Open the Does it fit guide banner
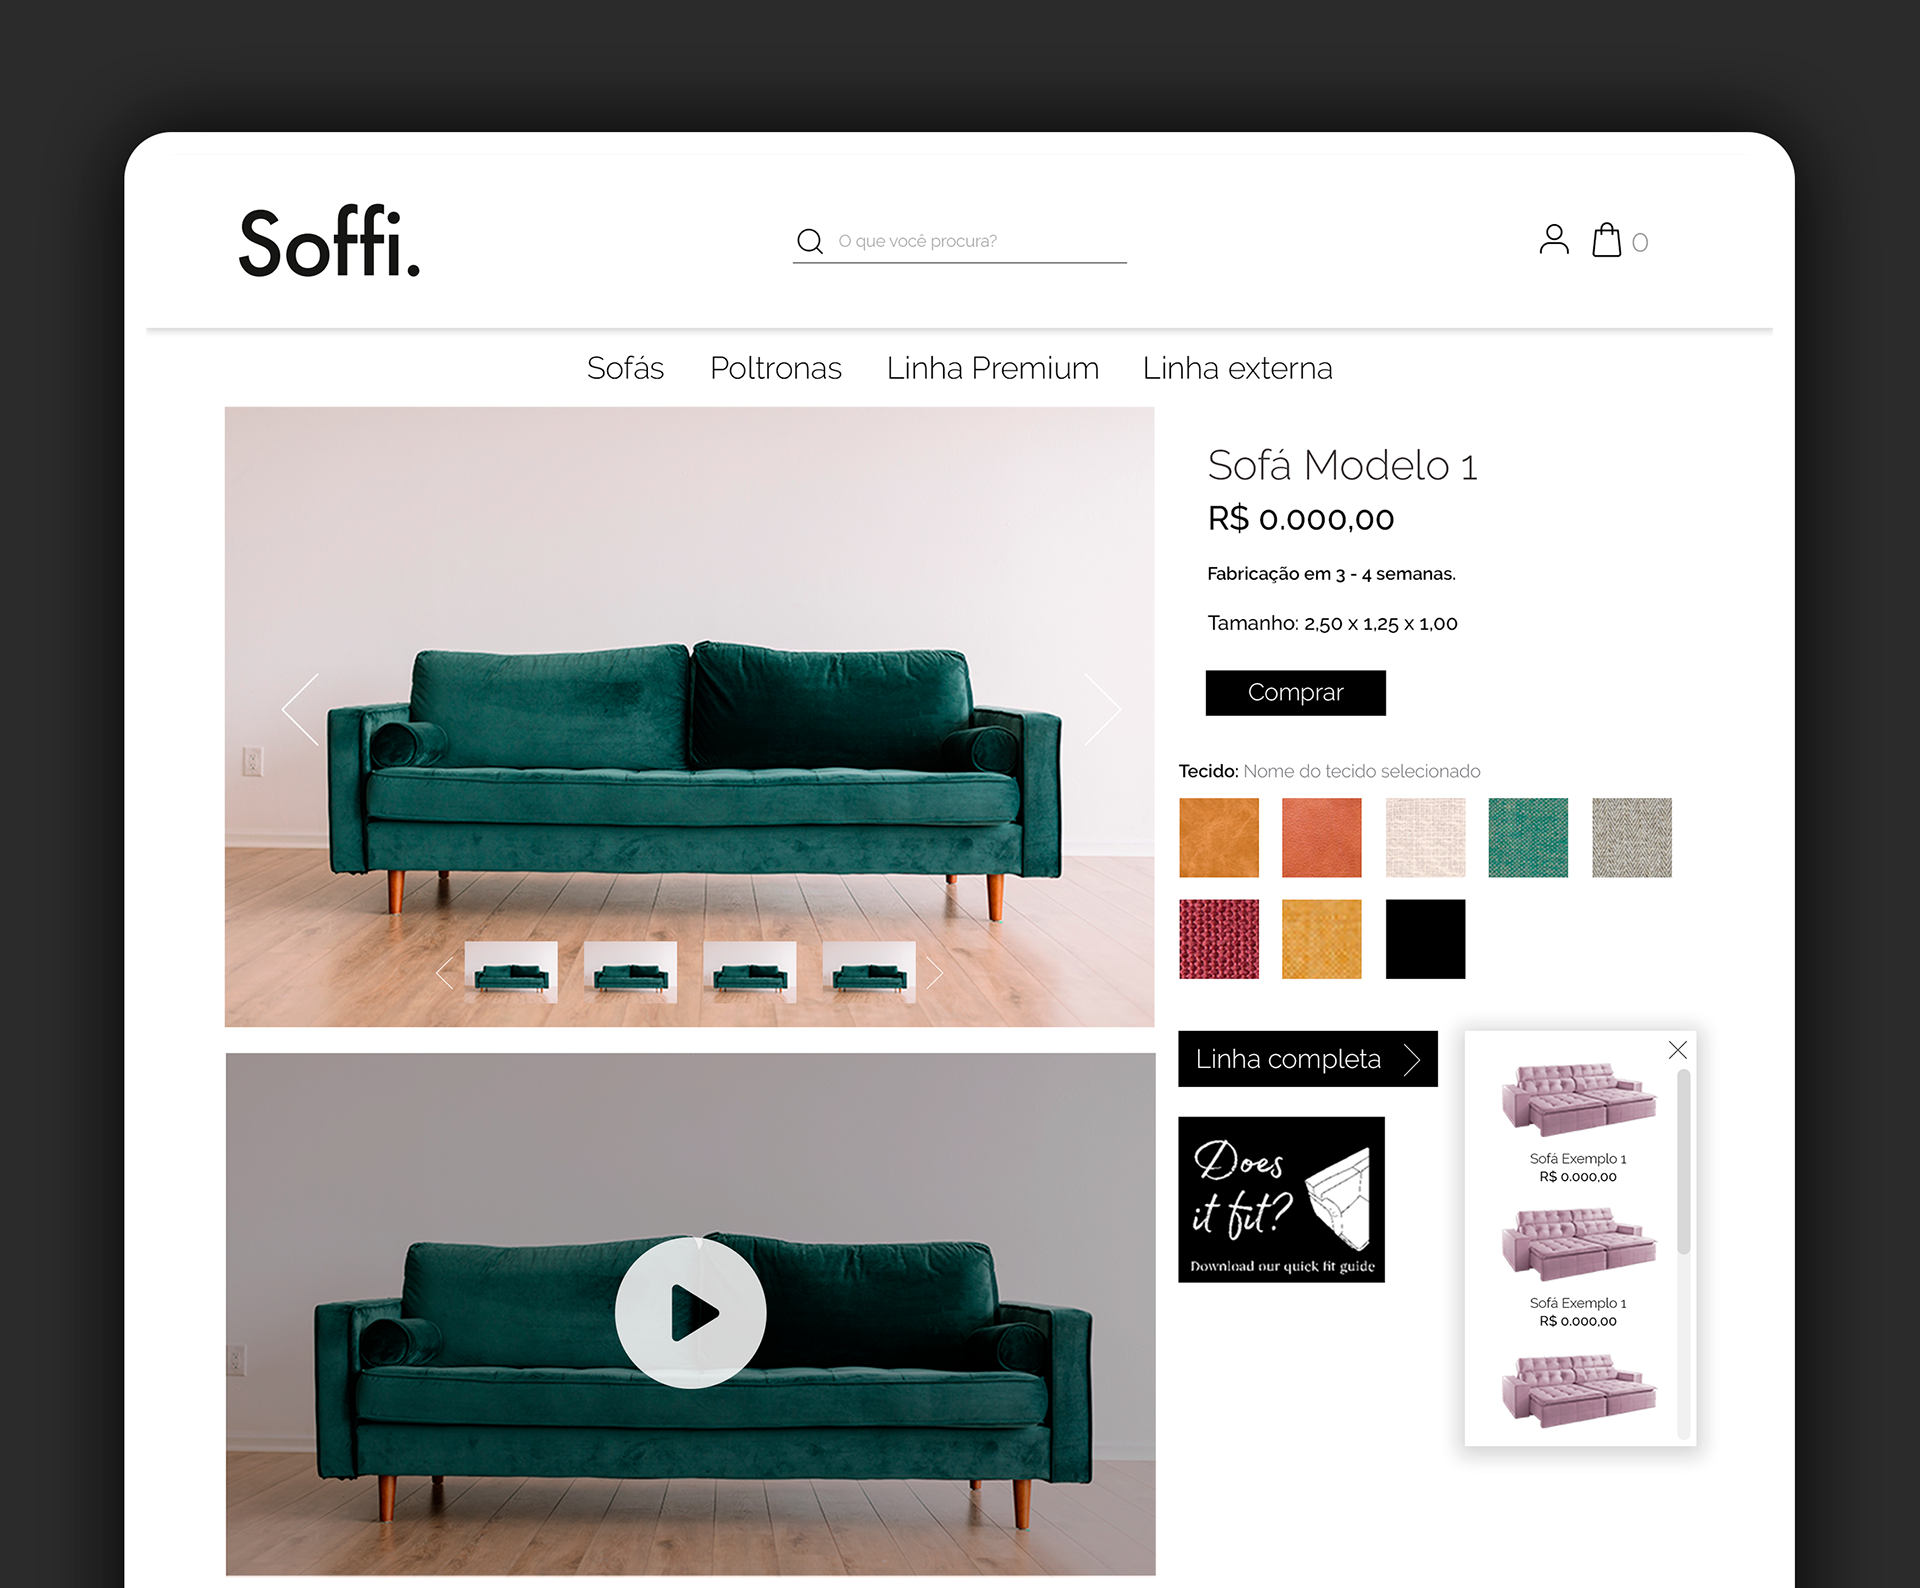The image size is (1920, 1588). tap(1281, 1200)
